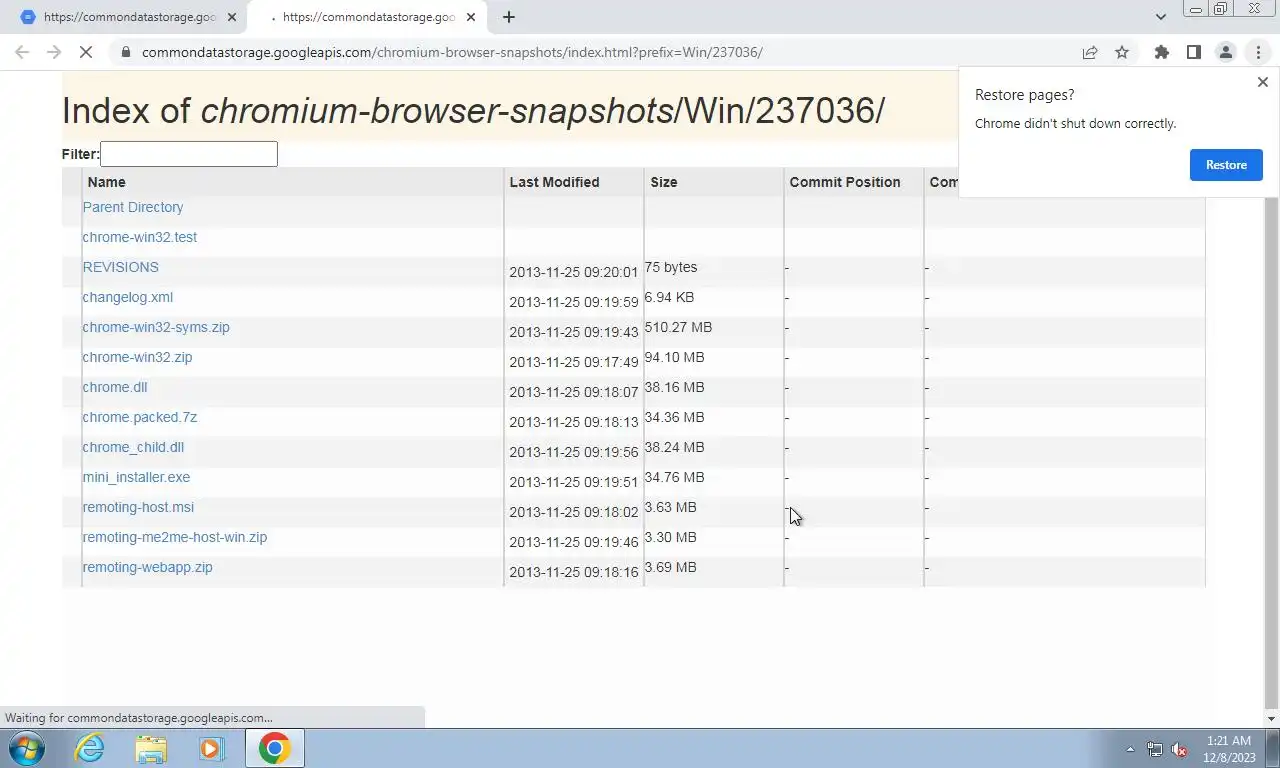The image size is (1280, 768).
Task: Open the REVISIONS file link
Action: (x=121, y=267)
